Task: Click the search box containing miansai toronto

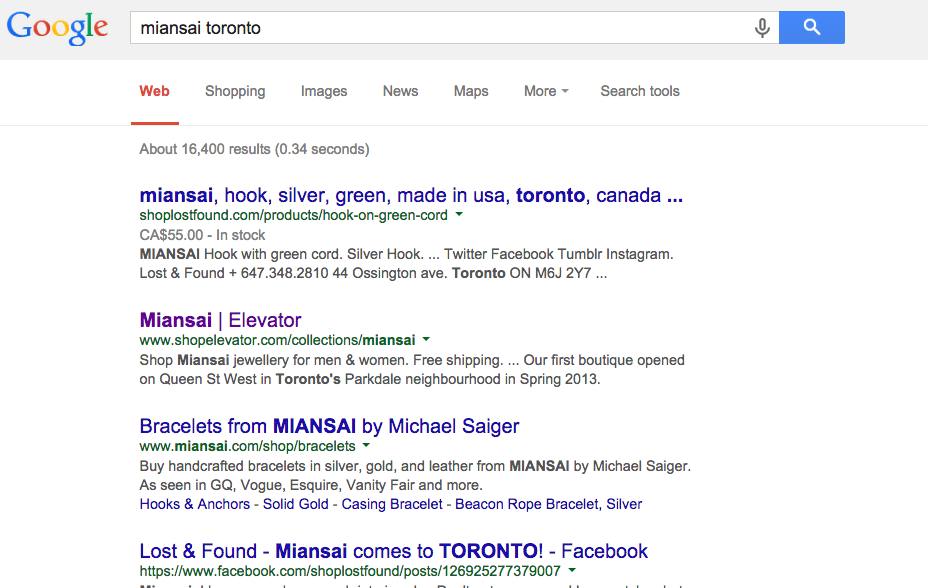Action: [441, 28]
